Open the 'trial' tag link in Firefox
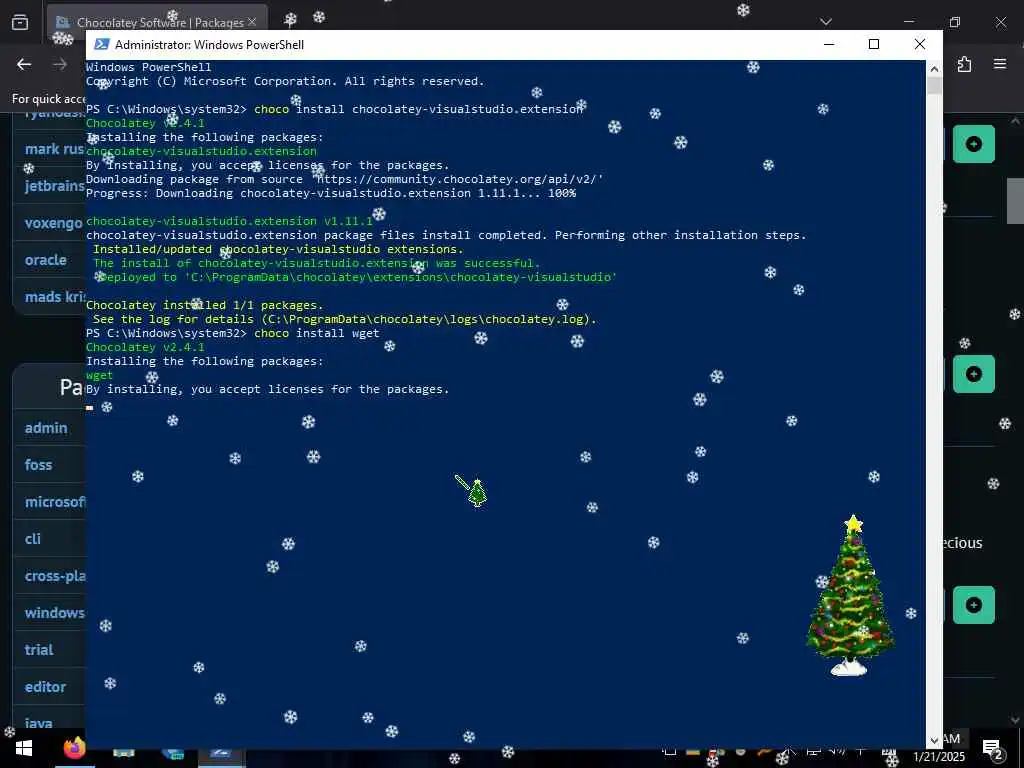1024x768 pixels. (x=39, y=650)
